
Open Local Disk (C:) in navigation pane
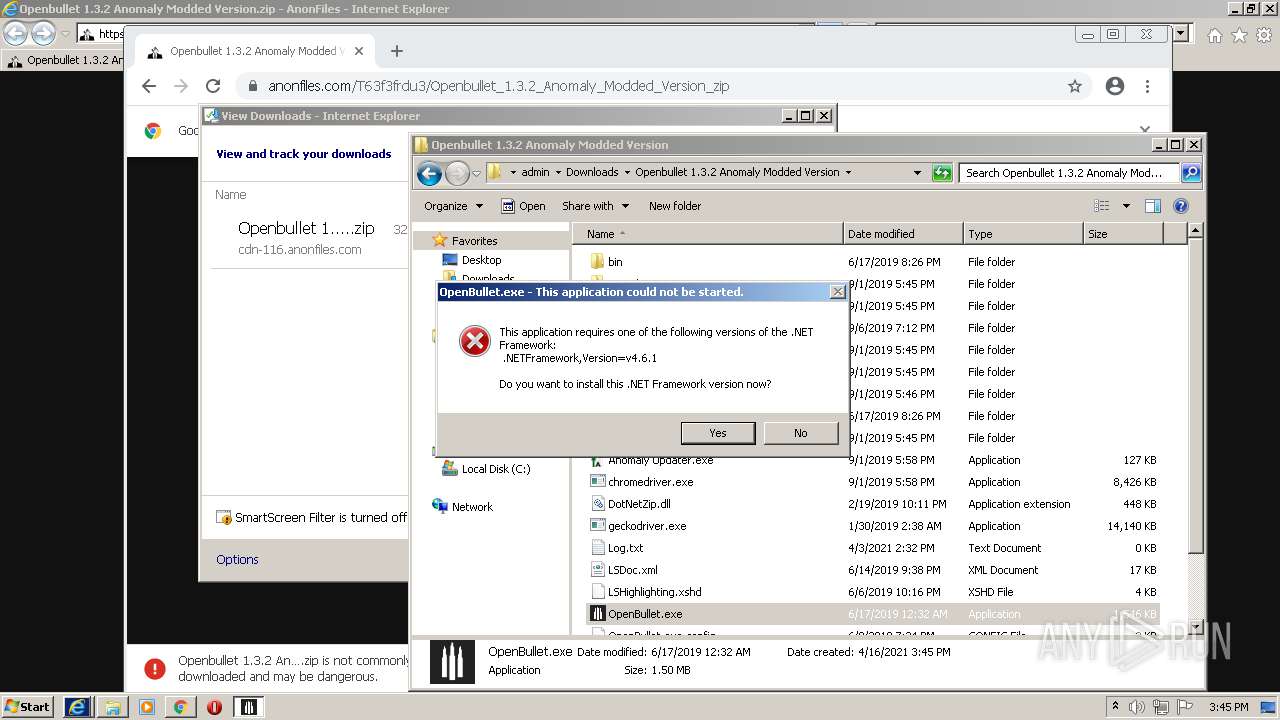click(496, 469)
